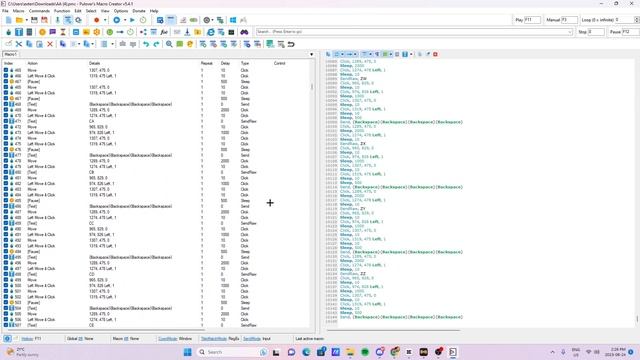The width and height of the screenshot is (640, 360).
Task: Open the Windows Start menu
Action: [x=188, y=352]
